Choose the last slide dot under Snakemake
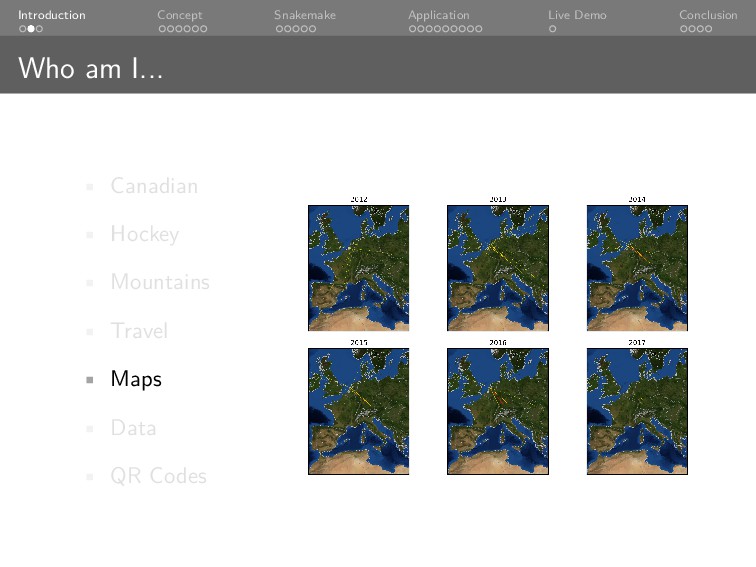 pos(312,29)
